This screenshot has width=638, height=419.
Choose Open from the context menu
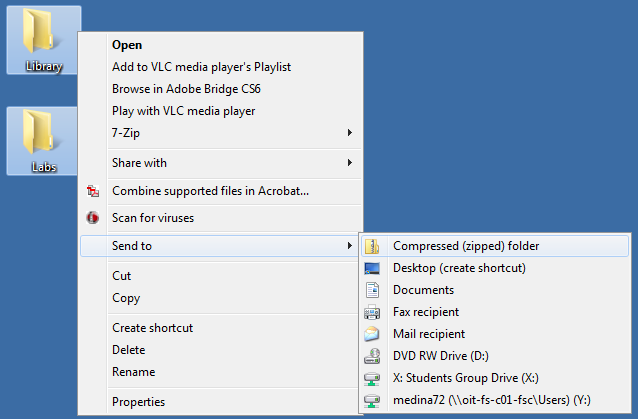pos(127,45)
